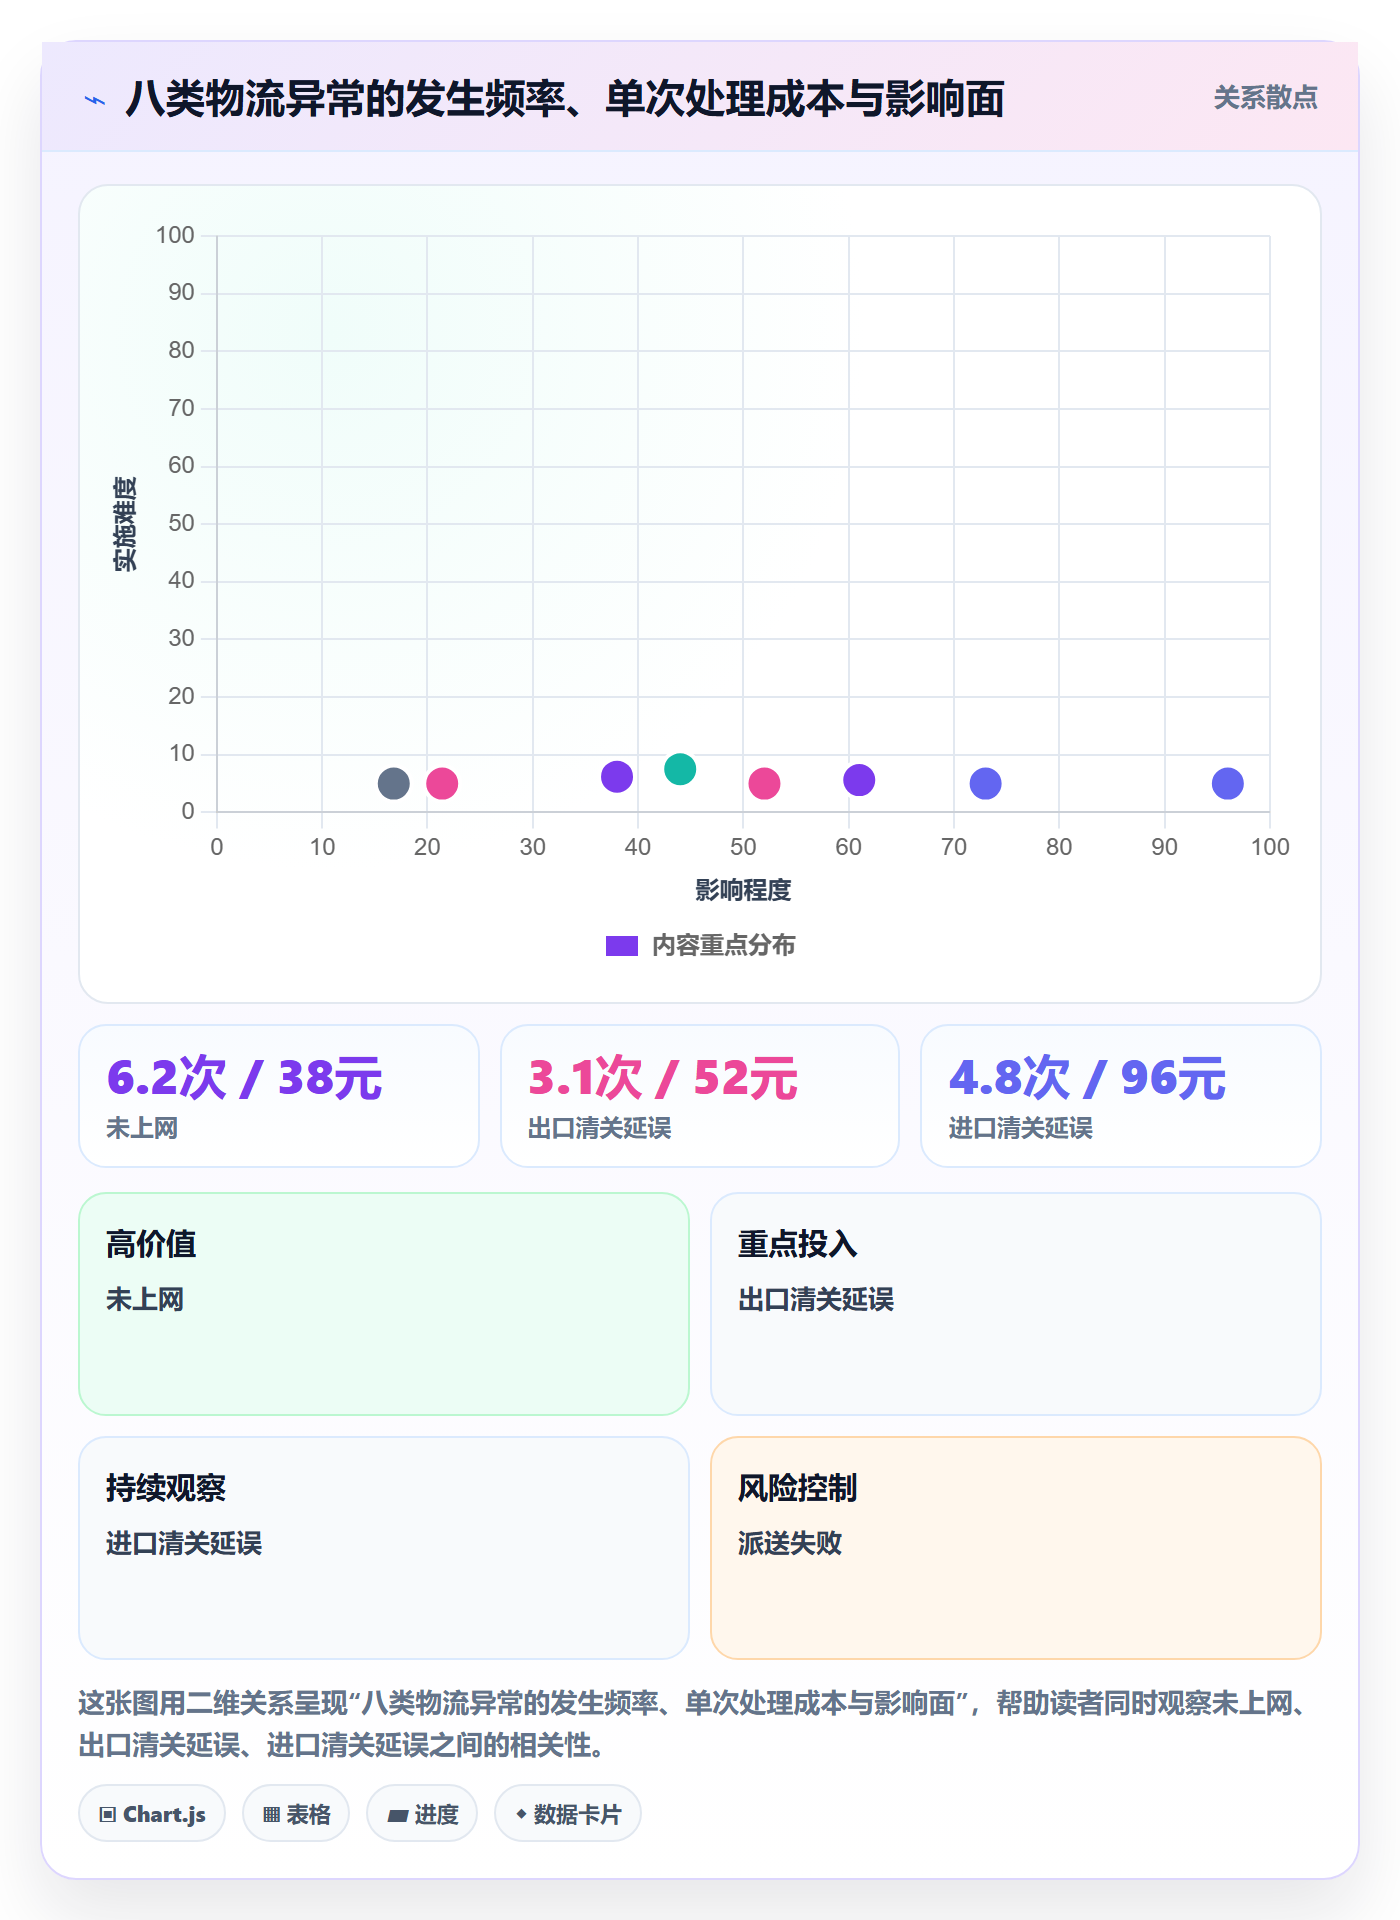The image size is (1400, 1920).
Task: Click the gray scatter point near x=17
Action: [394, 783]
